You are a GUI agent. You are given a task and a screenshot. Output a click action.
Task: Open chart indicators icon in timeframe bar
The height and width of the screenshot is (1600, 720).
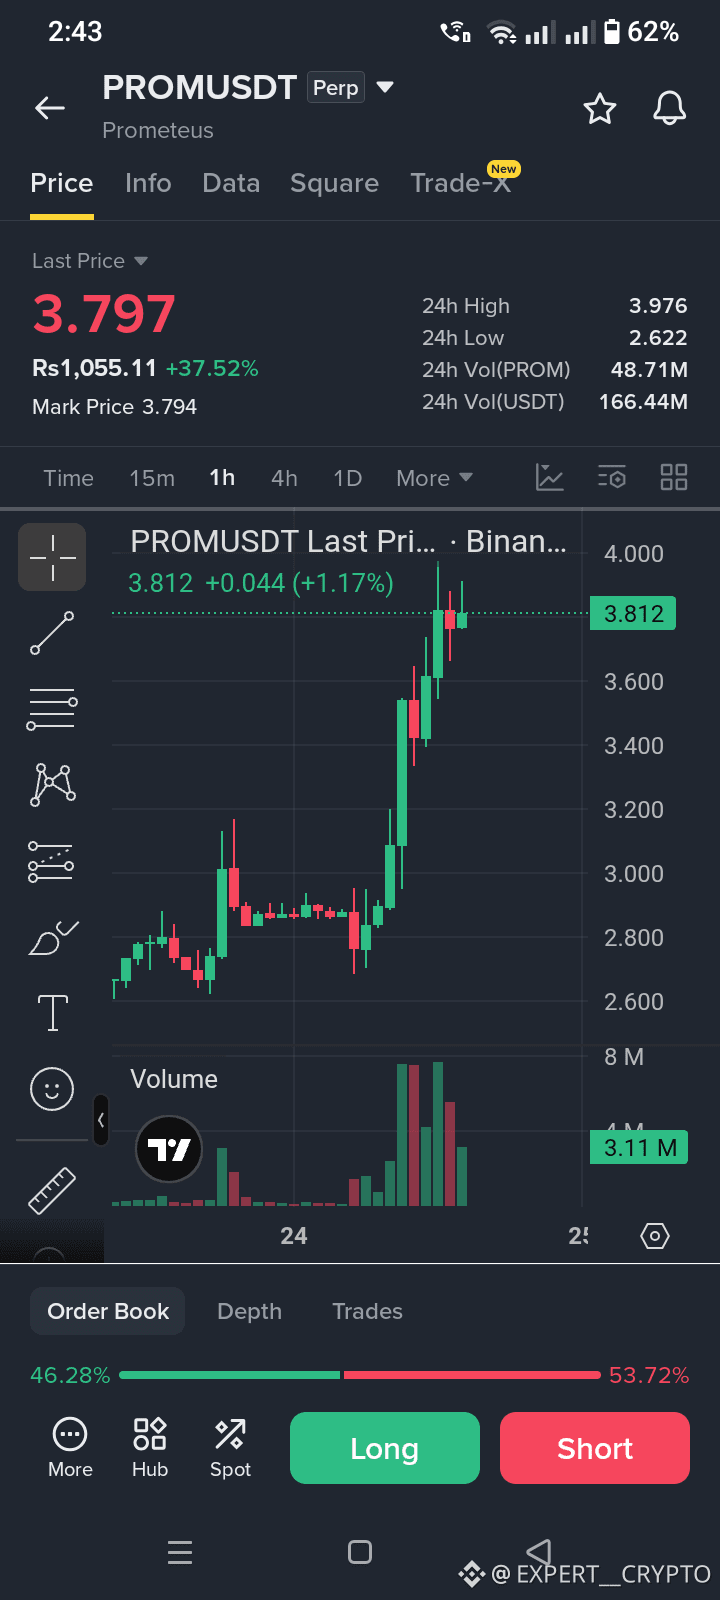(x=550, y=478)
